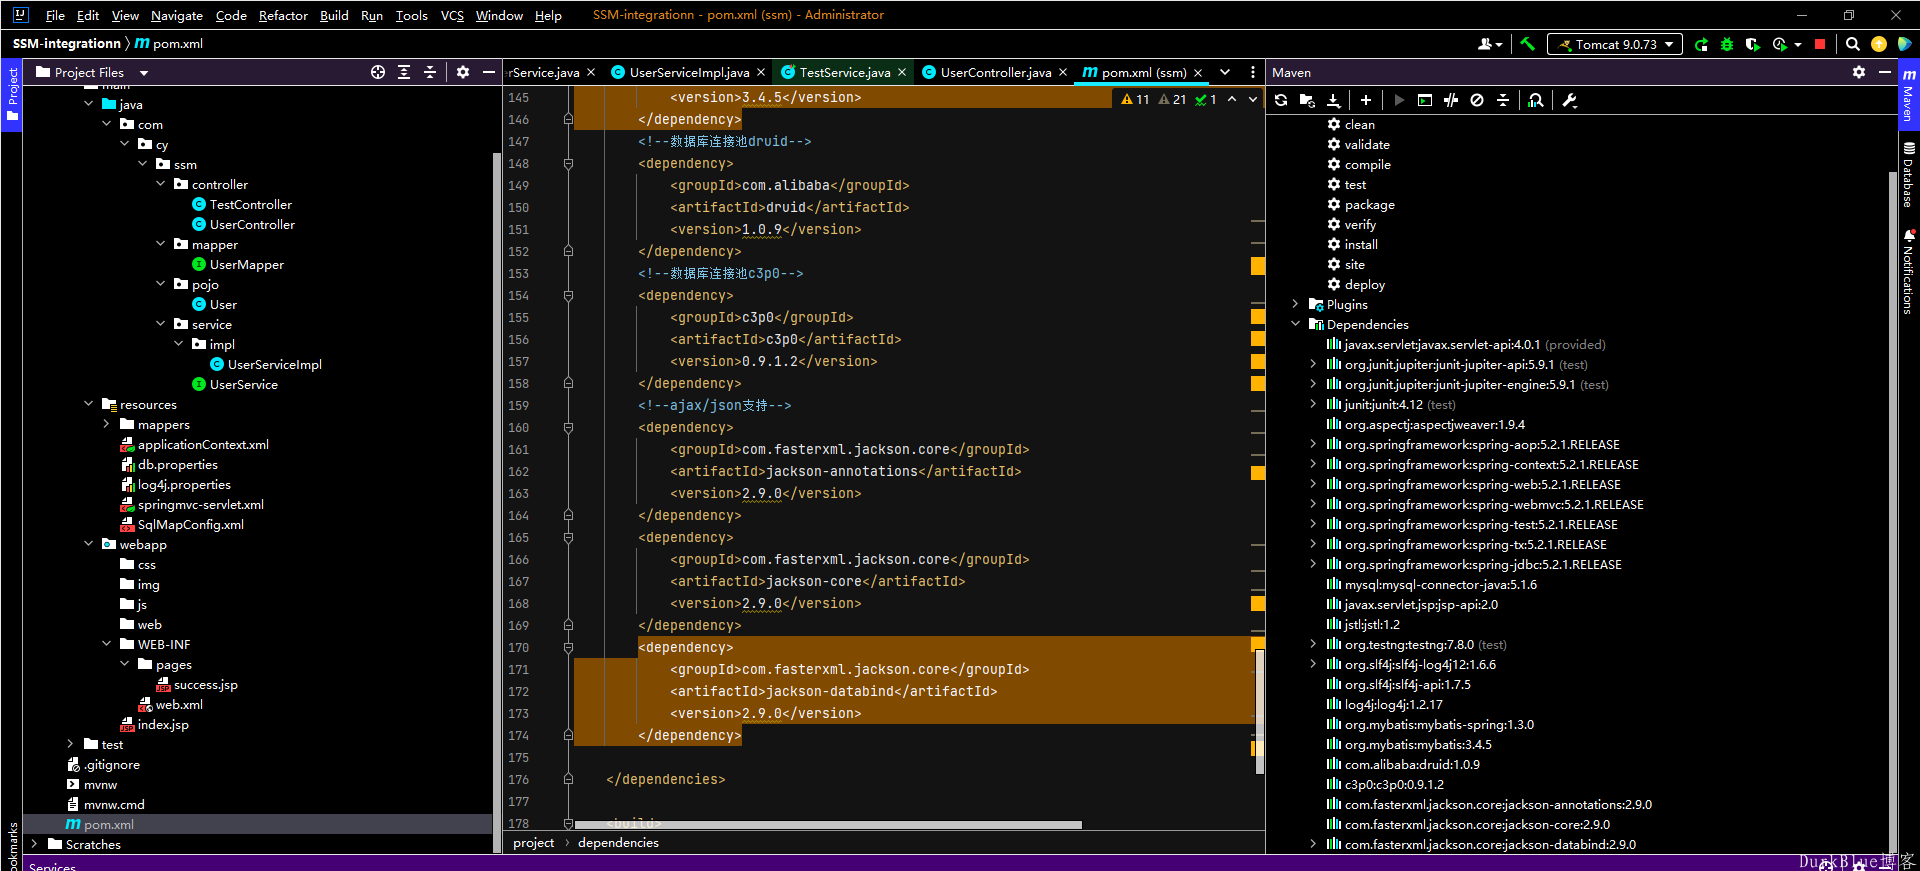1920x871 pixels.
Task: Click Generate Sources and Update Folders icon
Action: (x=1307, y=100)
